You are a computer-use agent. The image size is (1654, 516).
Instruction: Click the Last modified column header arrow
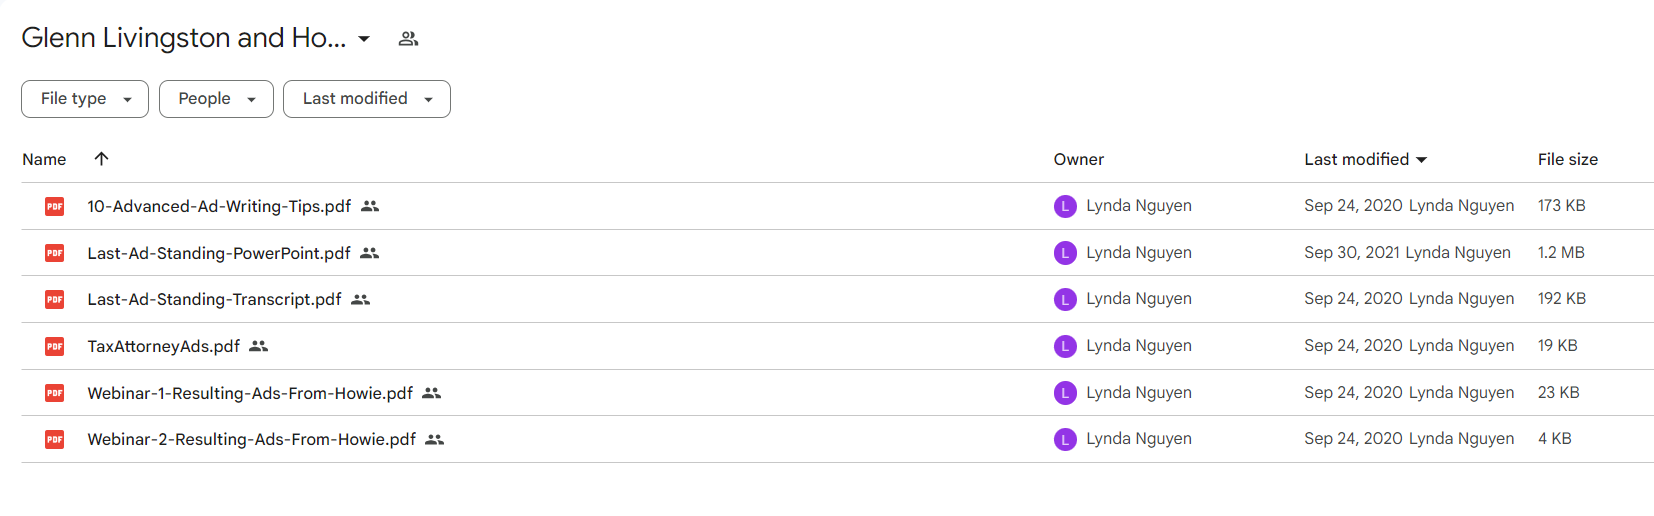[1422, 160]
